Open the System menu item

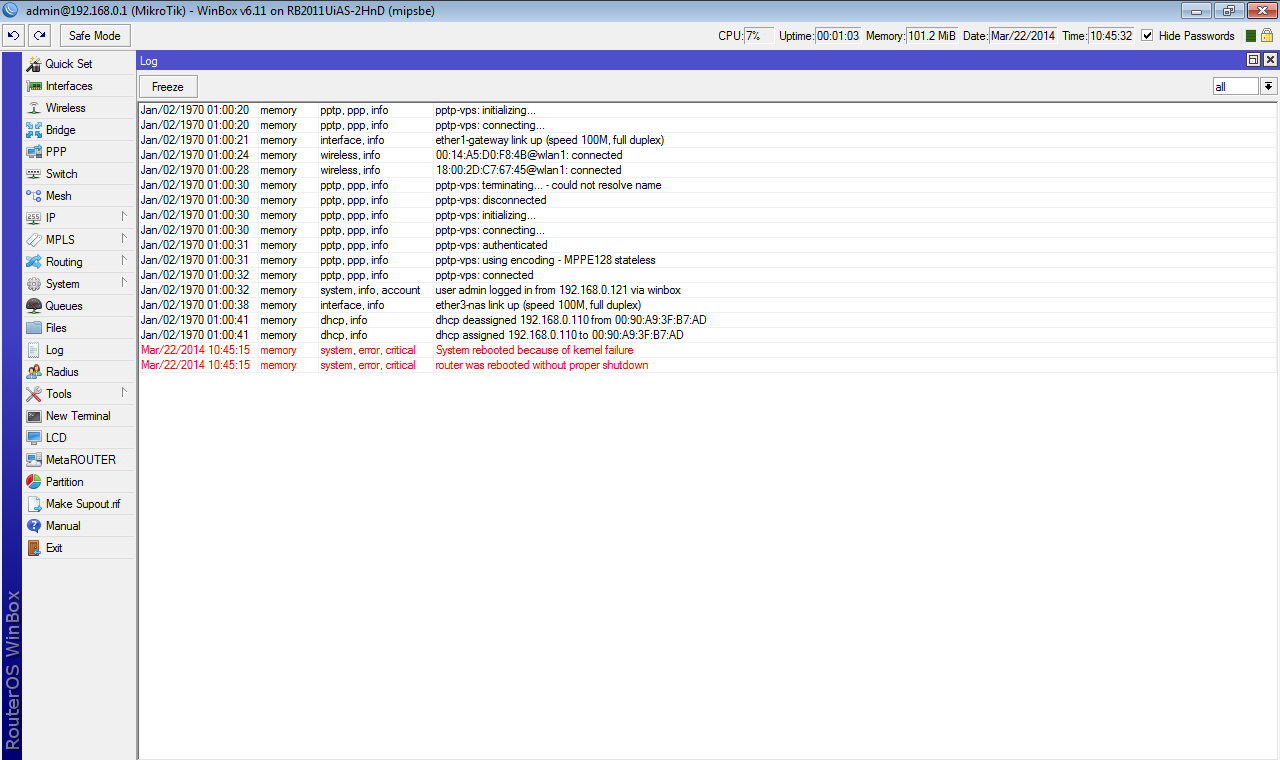(x=62, y=284)
